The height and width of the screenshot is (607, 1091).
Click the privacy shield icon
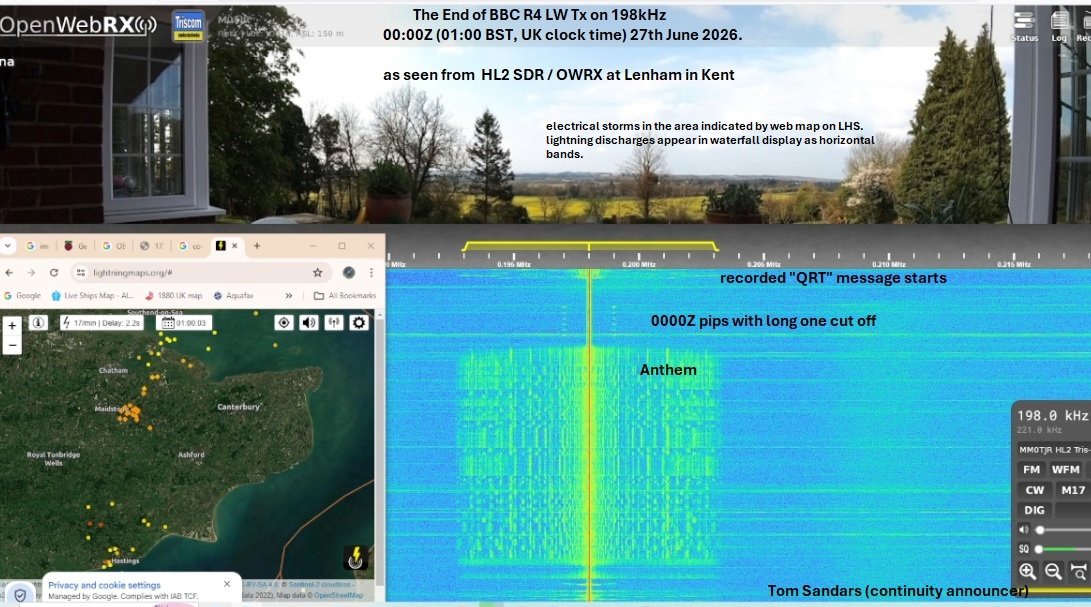[20, 595]
